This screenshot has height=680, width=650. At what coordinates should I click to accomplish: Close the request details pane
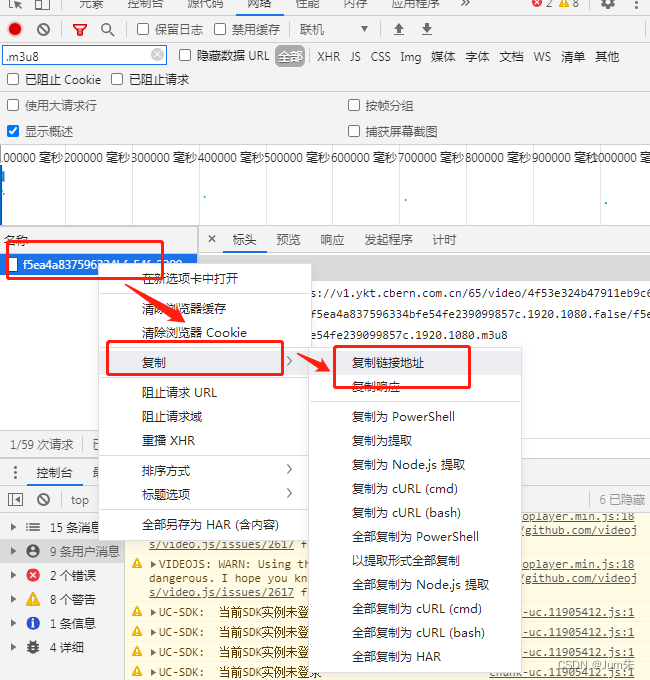click(212, 239)
